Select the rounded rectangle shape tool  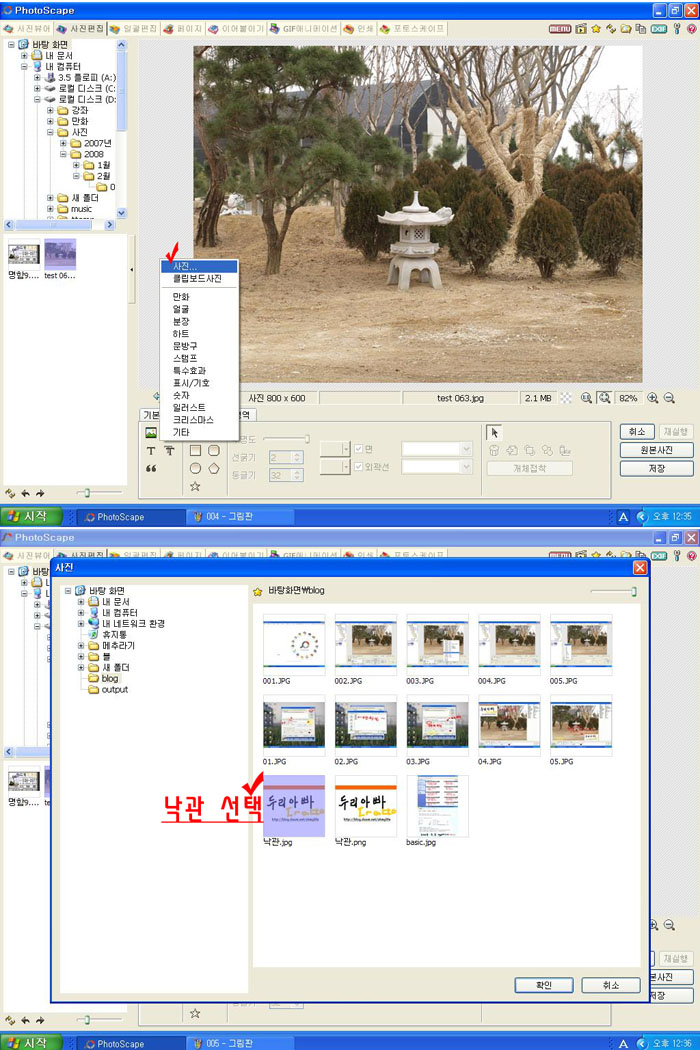click(x=214, y=451)
